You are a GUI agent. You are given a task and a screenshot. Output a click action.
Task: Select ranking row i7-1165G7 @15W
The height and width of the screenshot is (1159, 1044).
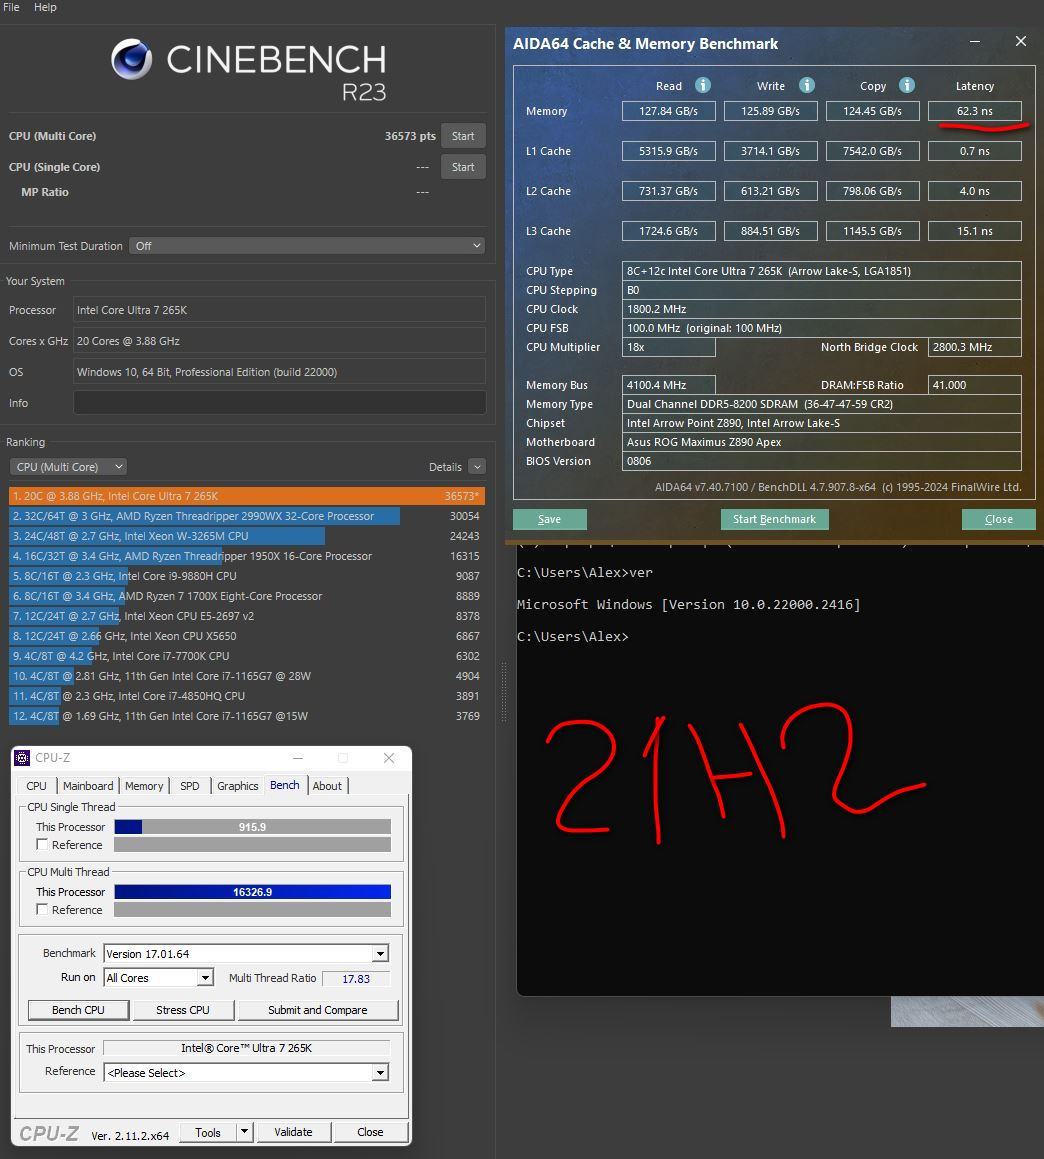[246, 716]
